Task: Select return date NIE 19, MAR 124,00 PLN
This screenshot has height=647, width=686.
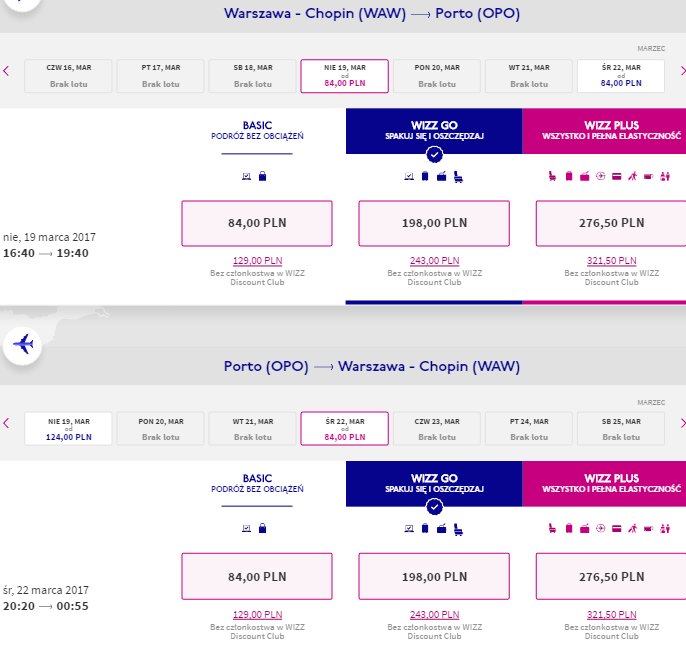Action: (x=68, y=428)
